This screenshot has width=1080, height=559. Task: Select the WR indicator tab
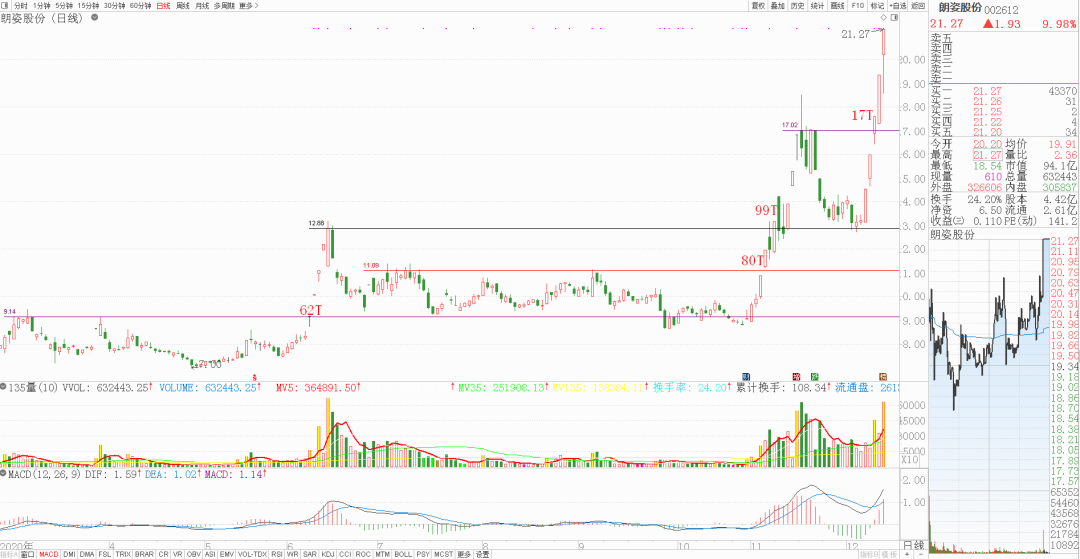click(x=293, y=554)
